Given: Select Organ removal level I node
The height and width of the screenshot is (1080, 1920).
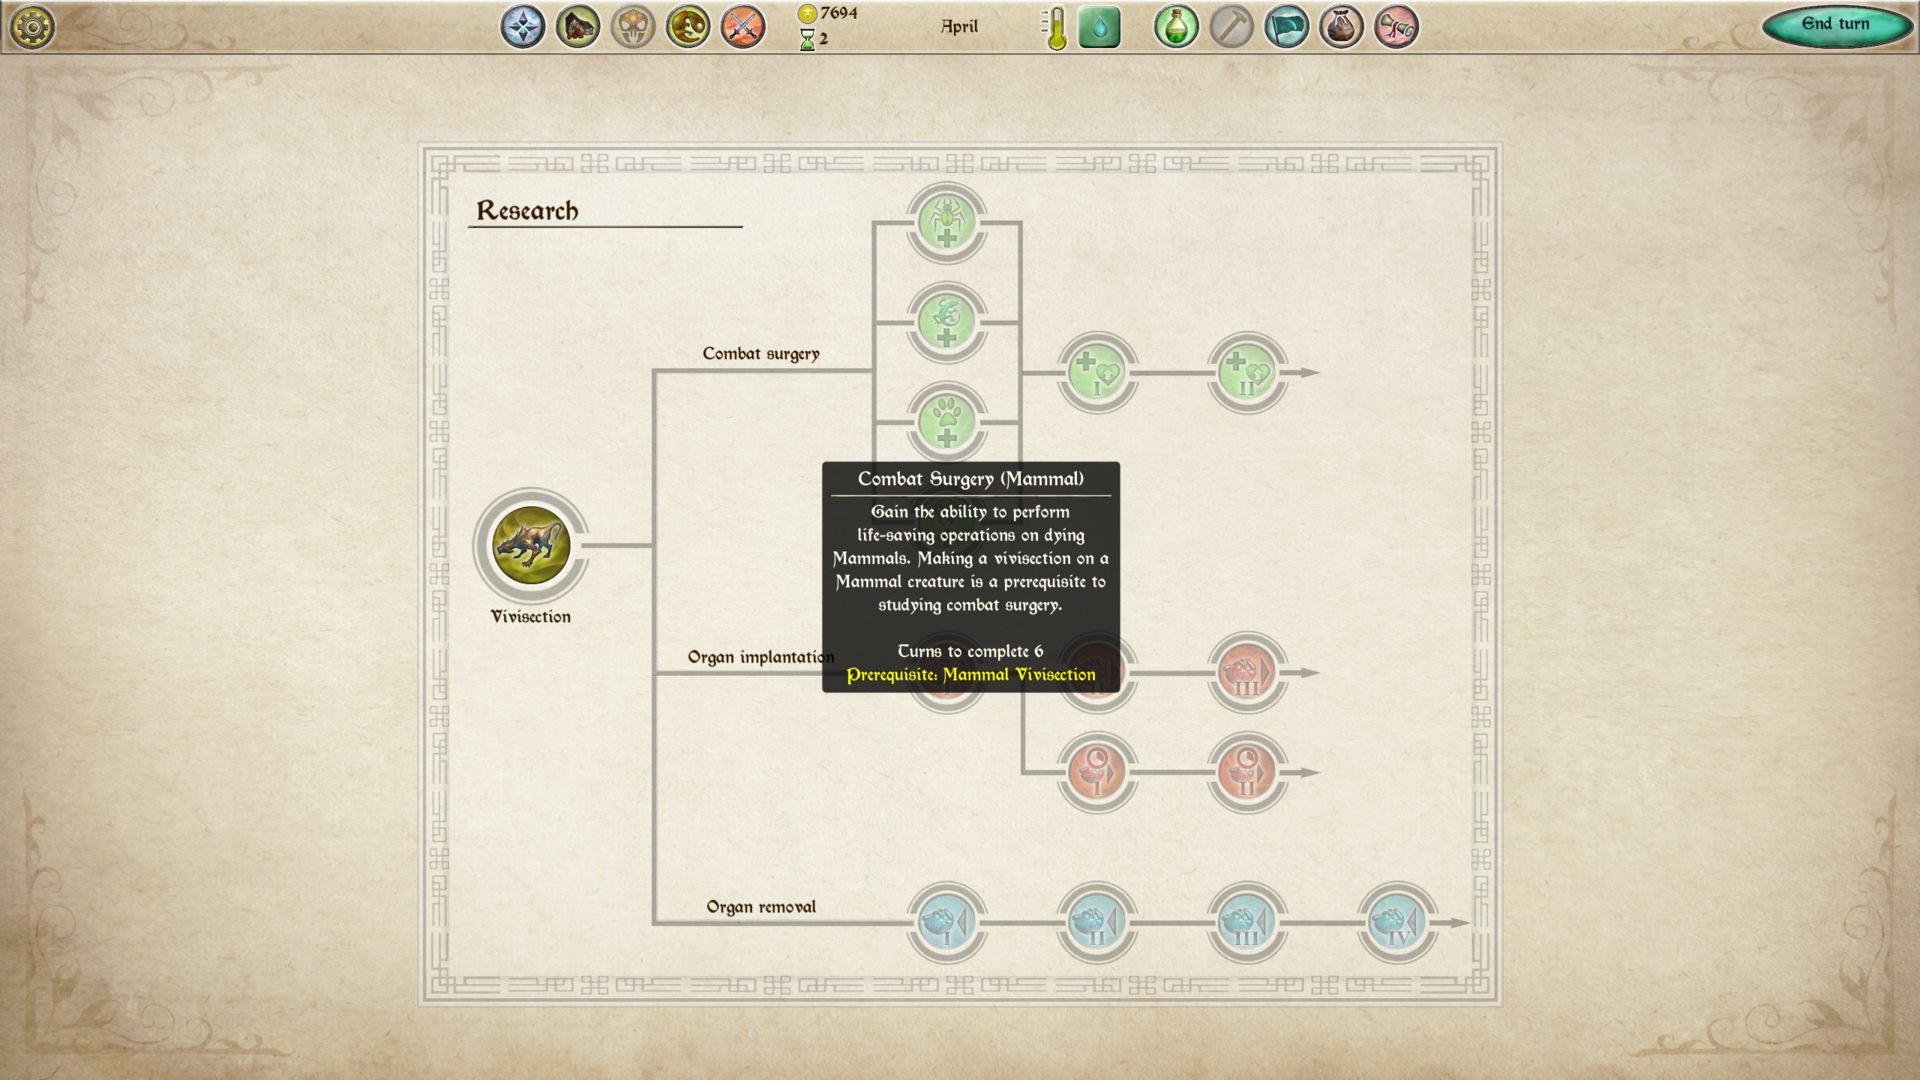Looking at the screenshot, I should coord(947,922).
